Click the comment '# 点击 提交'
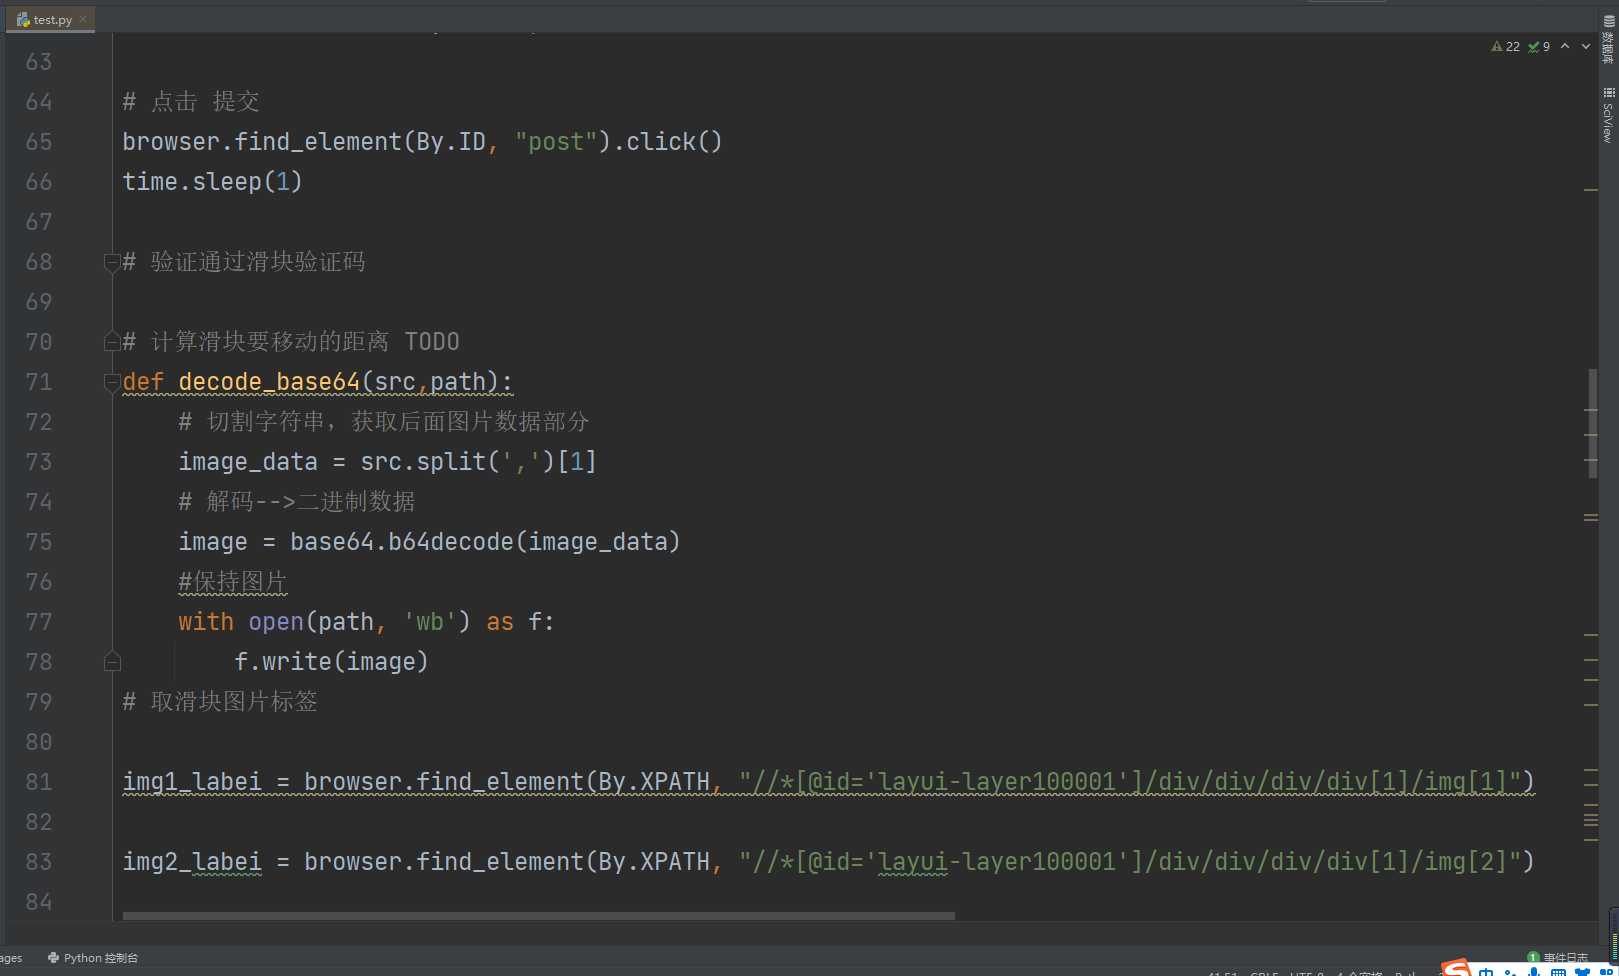This screenshot has width=1619, height=976. (x=191, y=102)
